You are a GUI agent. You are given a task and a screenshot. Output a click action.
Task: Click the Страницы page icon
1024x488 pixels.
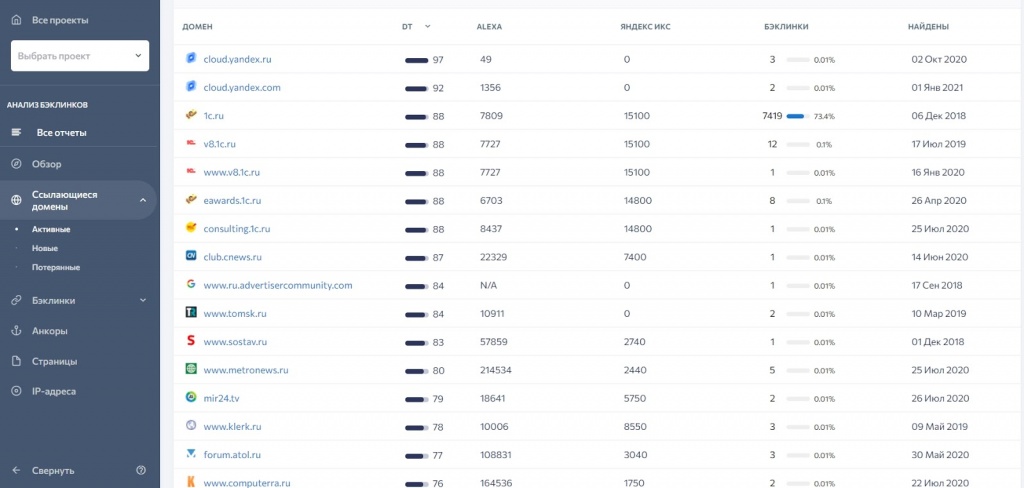(x=16, y=361)
